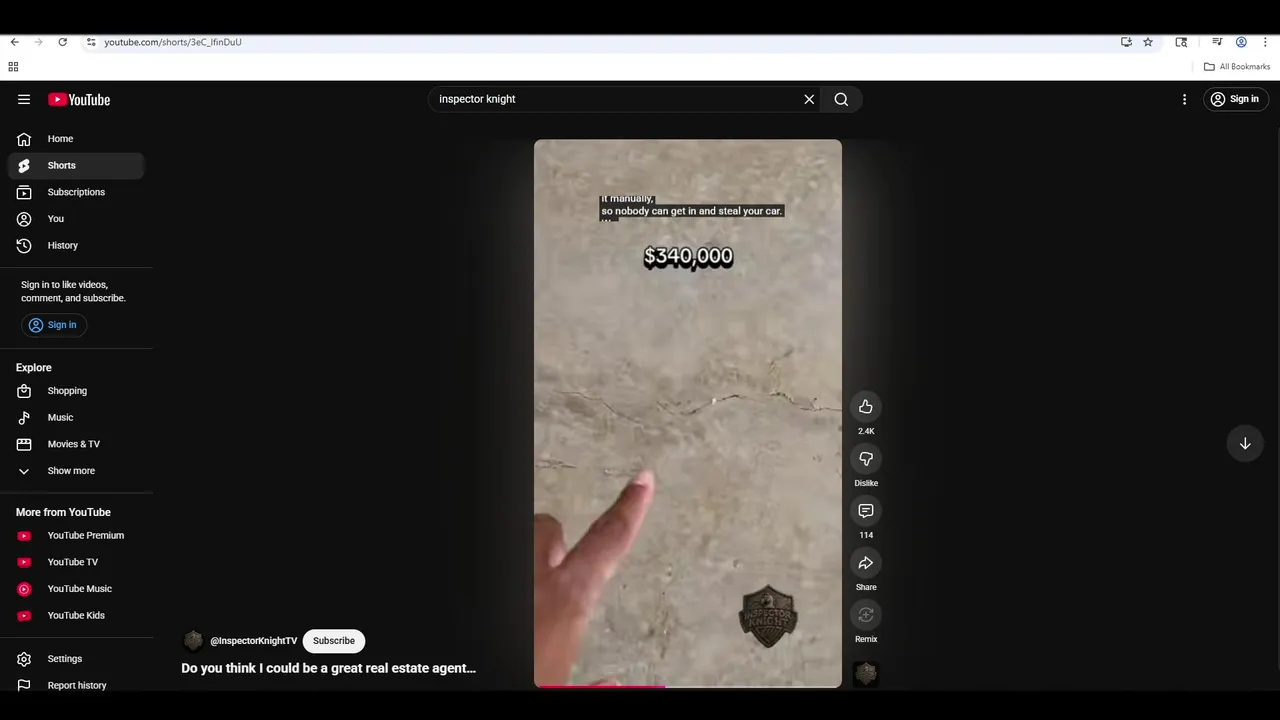
Task: Click the install app icon in address bar
Action: click(1126, 42)
